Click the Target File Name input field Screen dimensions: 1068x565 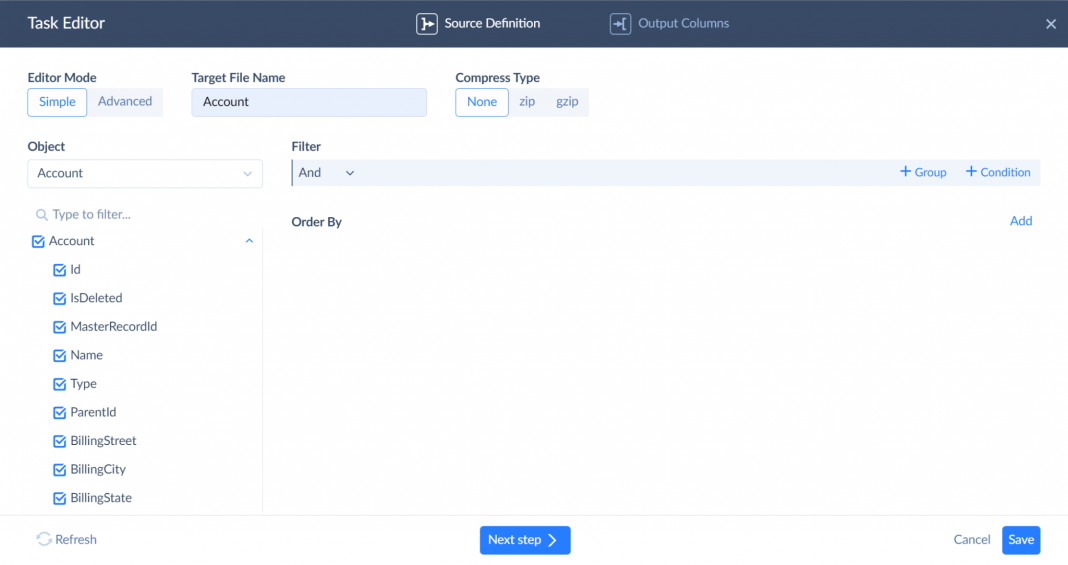click(309, 102)
